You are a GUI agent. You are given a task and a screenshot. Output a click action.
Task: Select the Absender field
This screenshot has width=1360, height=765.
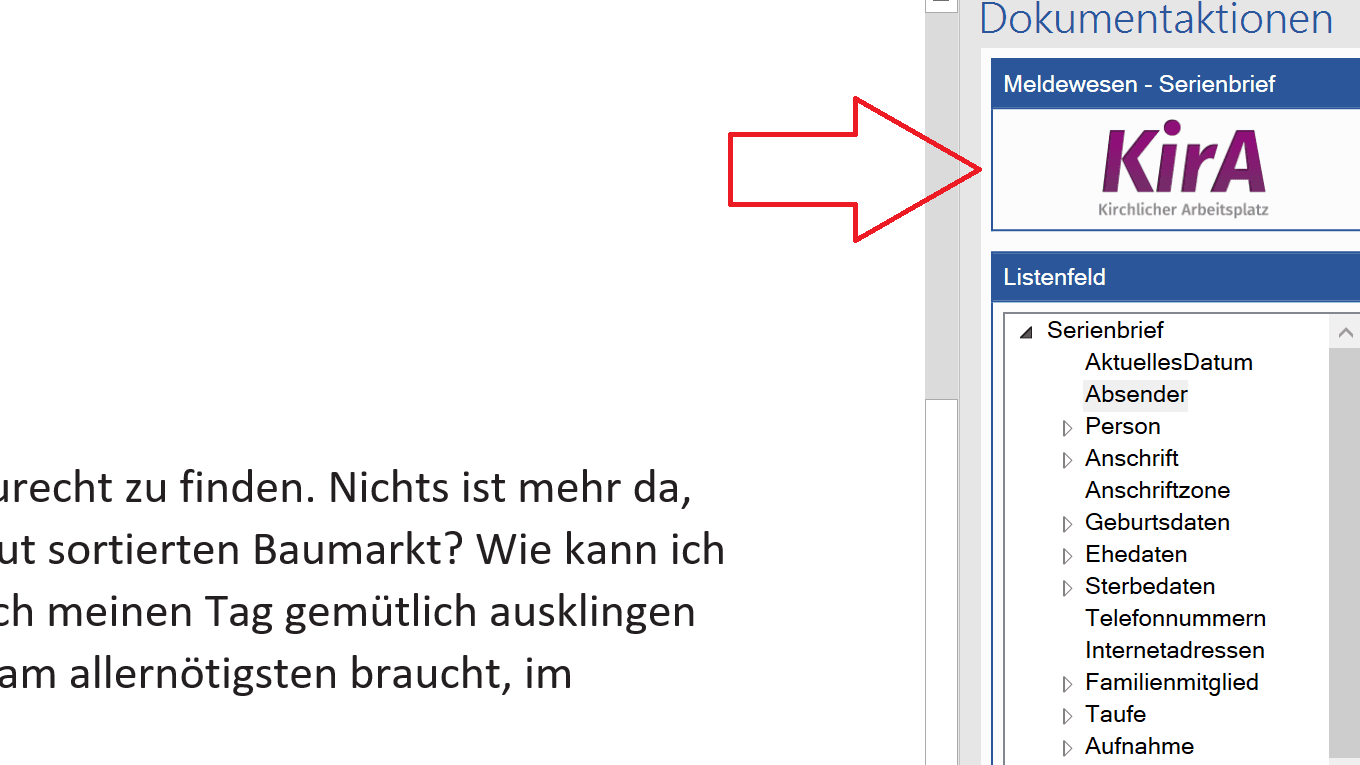1136,394
